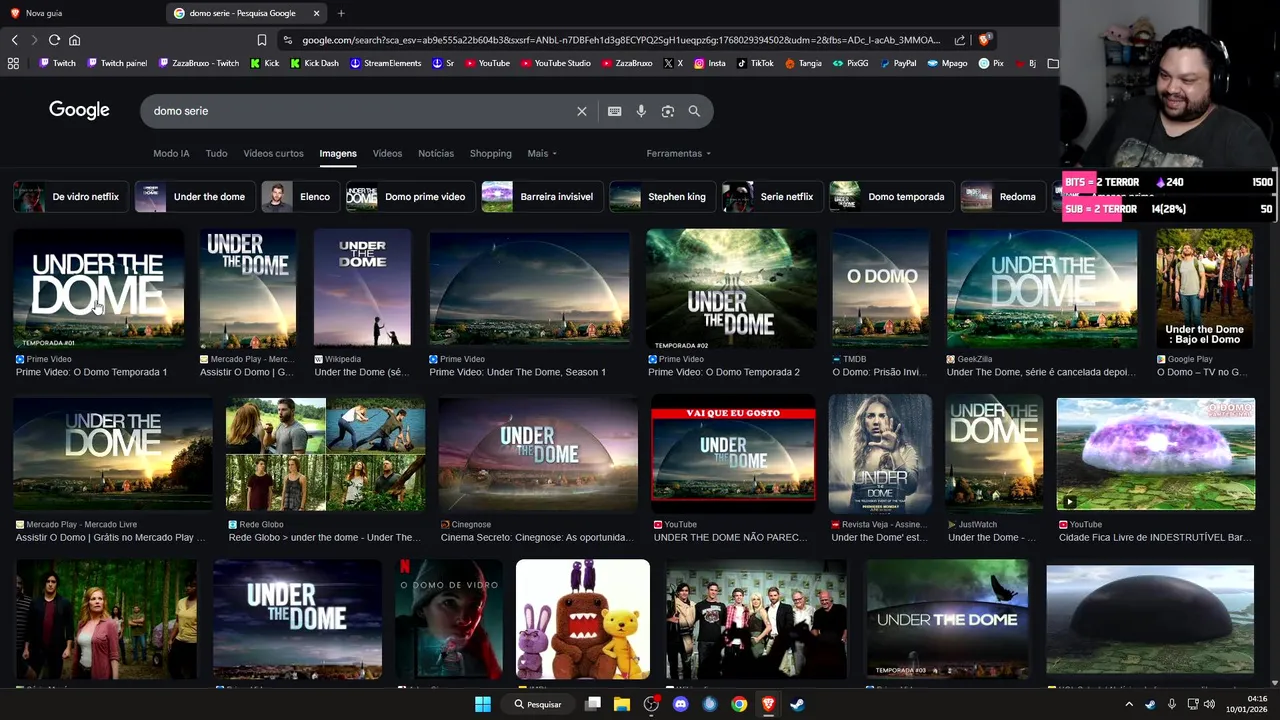
Task: Open the Brave Shields lion icon
Action: [x=984, y=40]
